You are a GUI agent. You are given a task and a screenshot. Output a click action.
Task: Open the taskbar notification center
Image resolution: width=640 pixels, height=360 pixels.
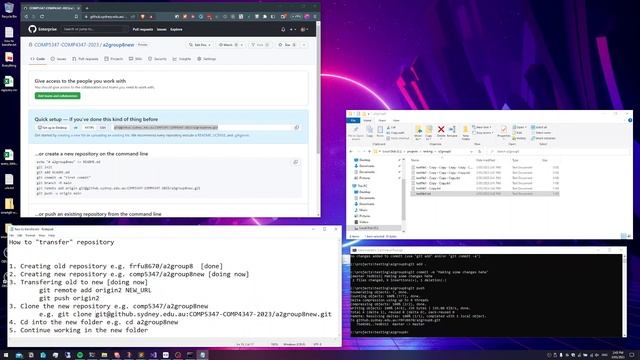pyautogui.click(x=632, y=355)
